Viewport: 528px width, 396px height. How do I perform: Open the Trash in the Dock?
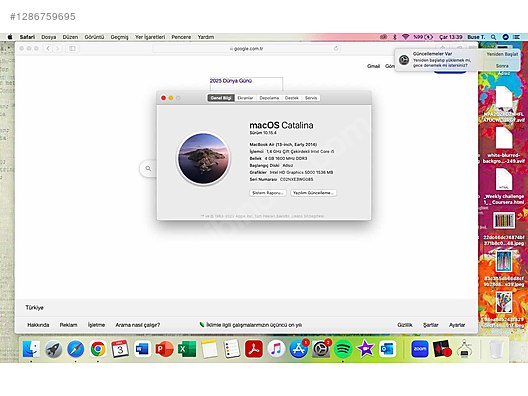(x=496, y=350)
